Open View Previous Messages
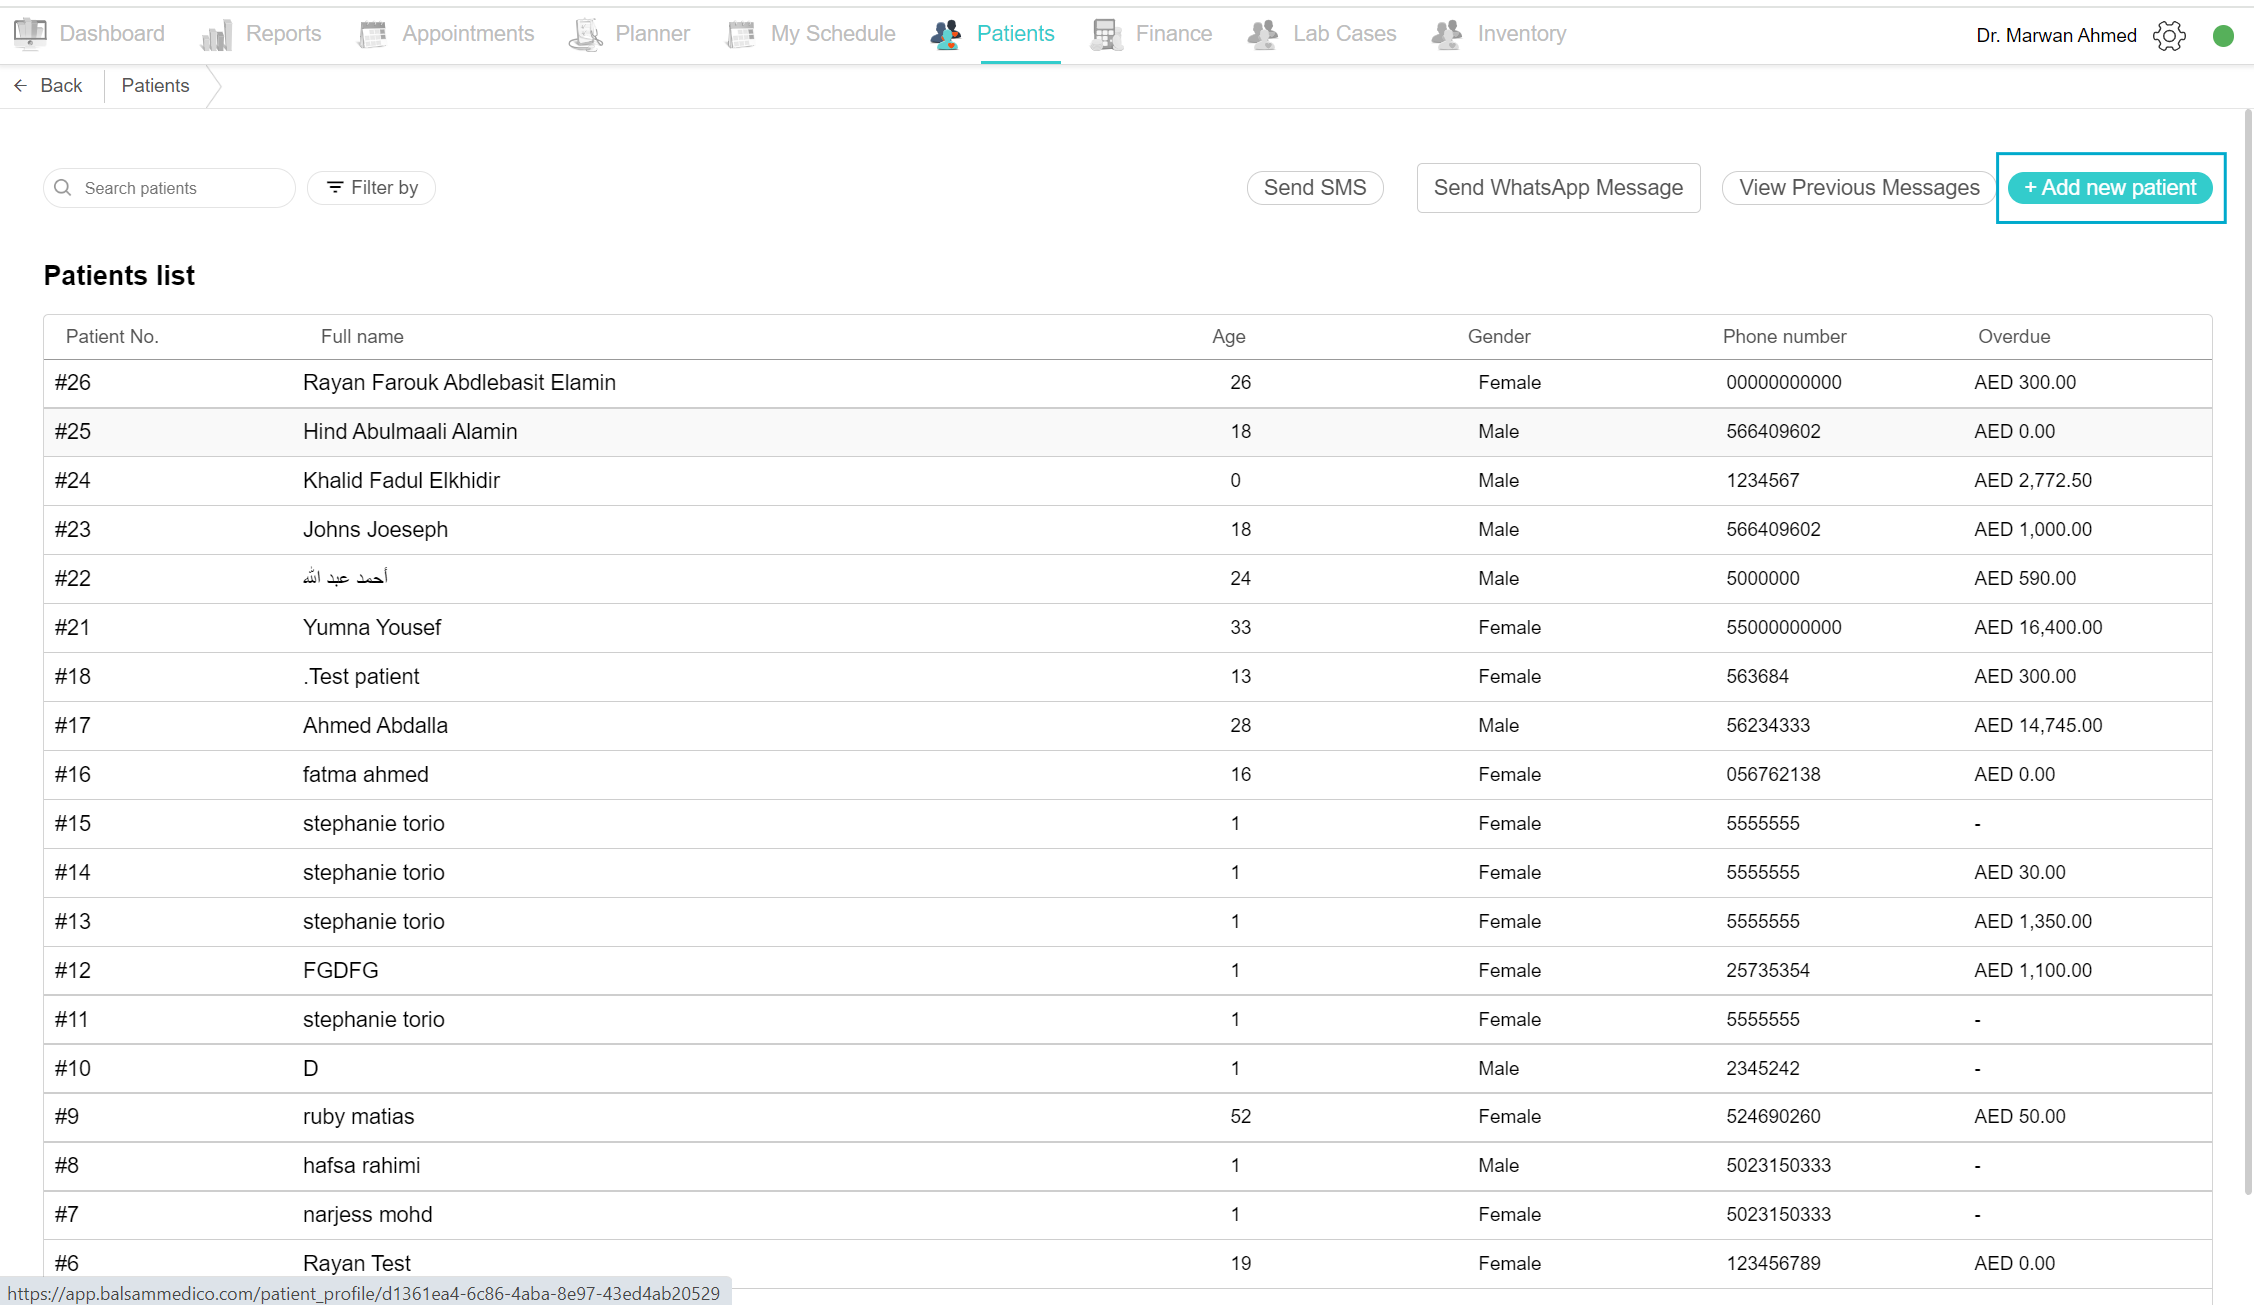This screenshot has height=1305, width=2254. tap(1859, 188)
